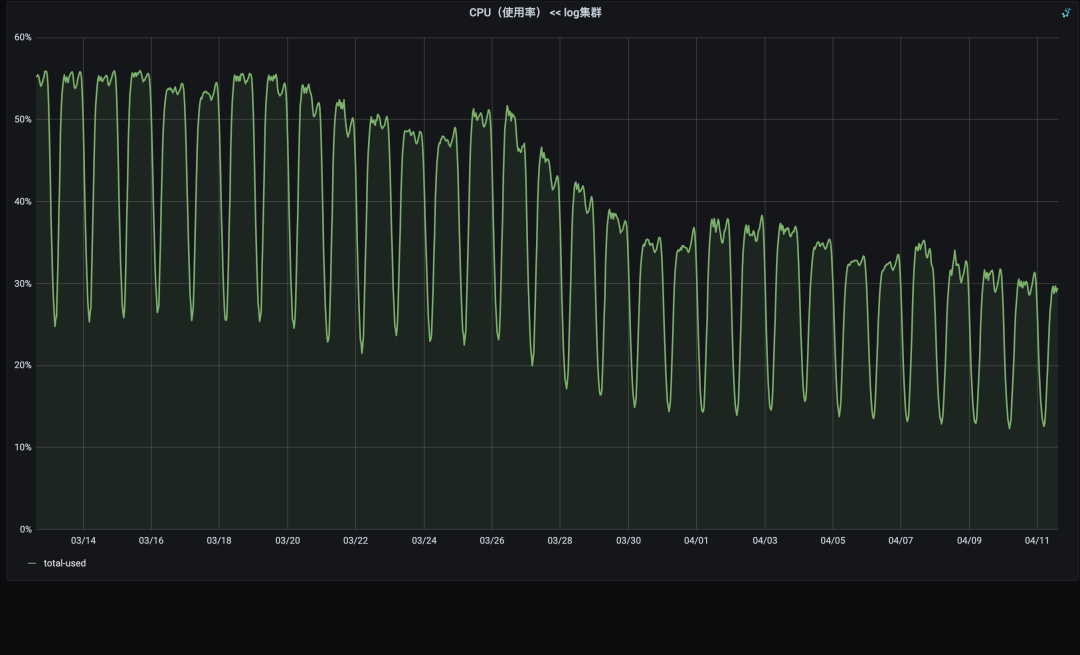
Task: Click the 50% label on the y-axis
Action: (x=23, y=119)
